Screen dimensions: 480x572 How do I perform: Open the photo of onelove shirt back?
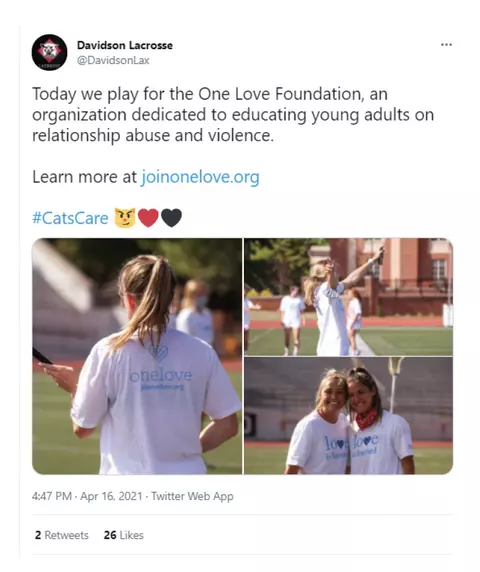coord(137,356)
